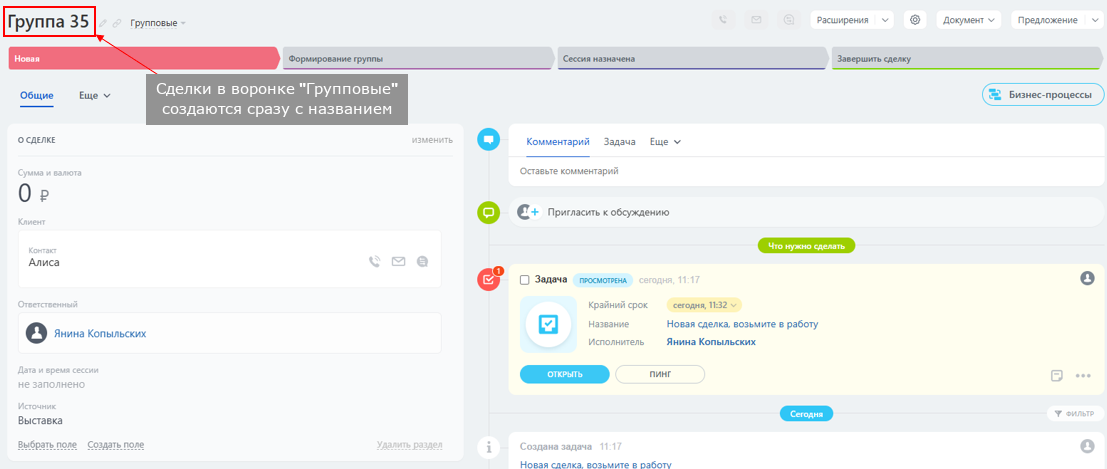Send email to contact Алиса via envelope icon
Screen dimensions: 1107x469
(x=398, y=262)
